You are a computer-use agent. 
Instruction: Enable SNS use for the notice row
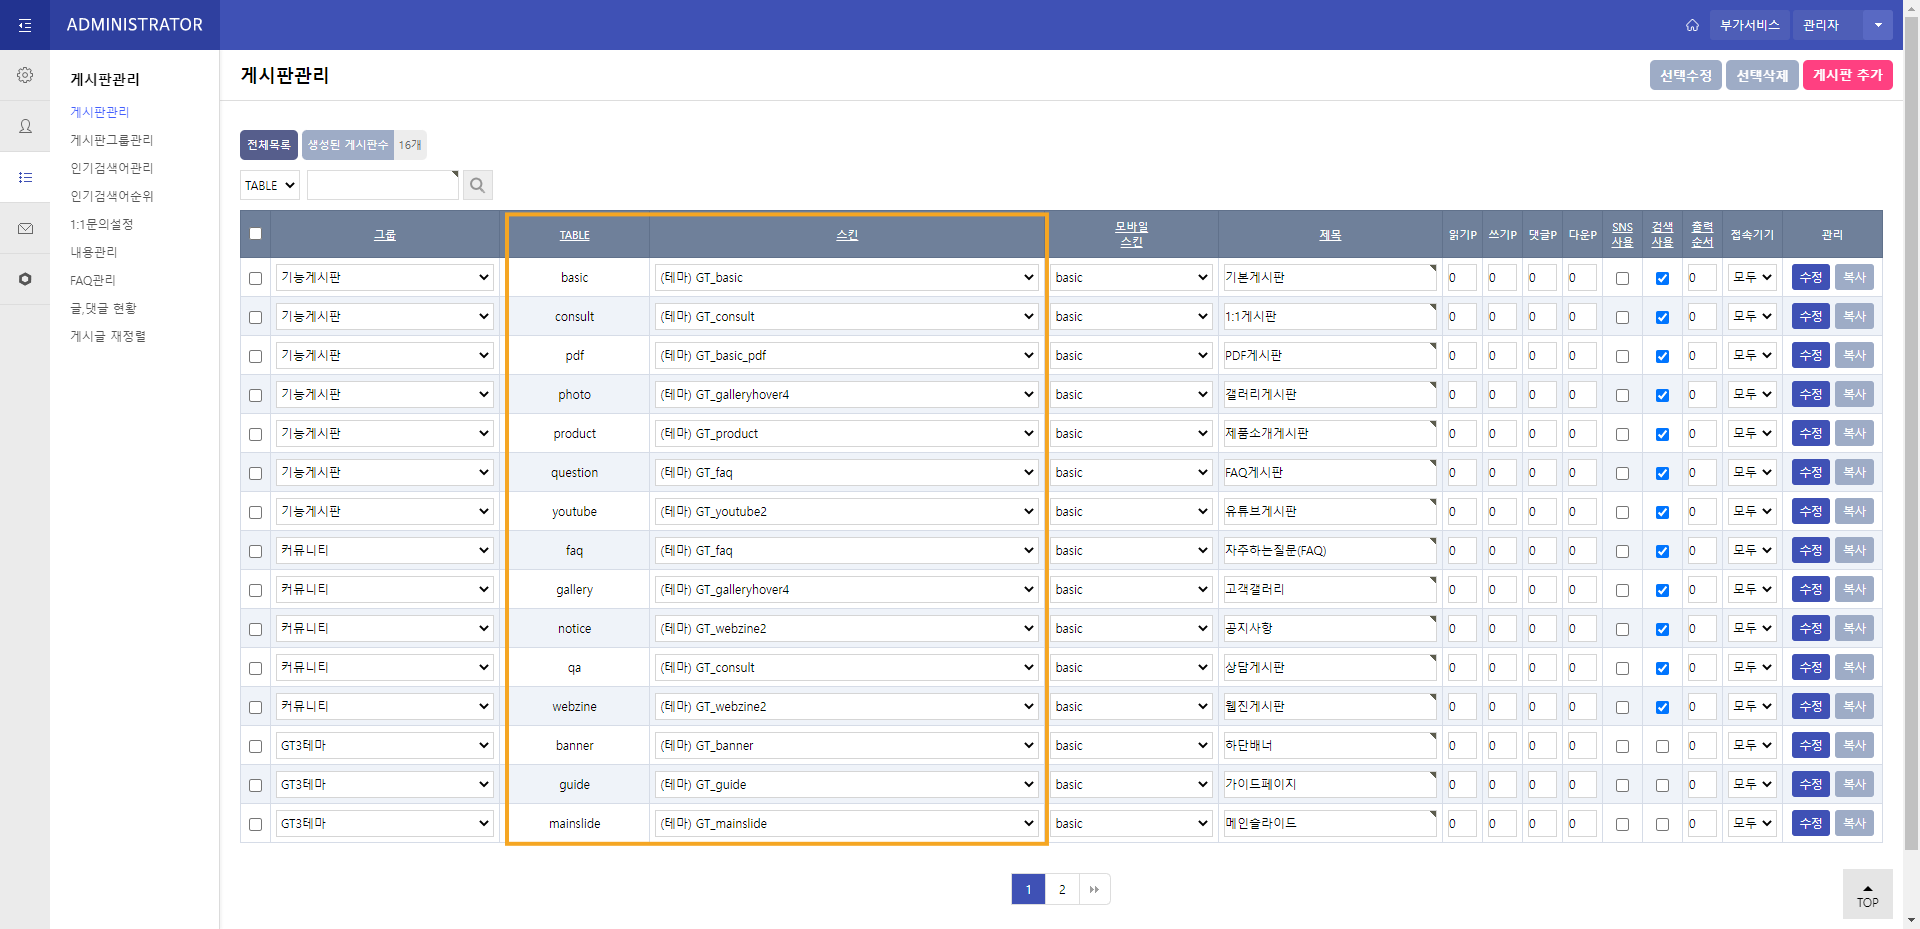point(1622,629)
